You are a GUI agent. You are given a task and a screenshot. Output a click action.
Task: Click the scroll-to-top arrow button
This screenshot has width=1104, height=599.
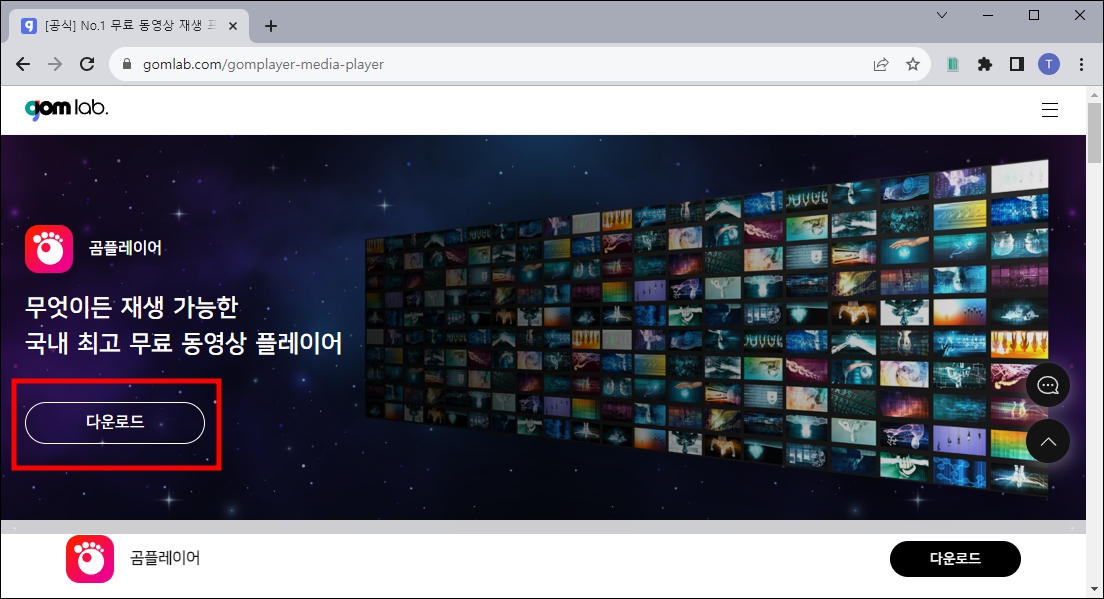pos(1048,441)
